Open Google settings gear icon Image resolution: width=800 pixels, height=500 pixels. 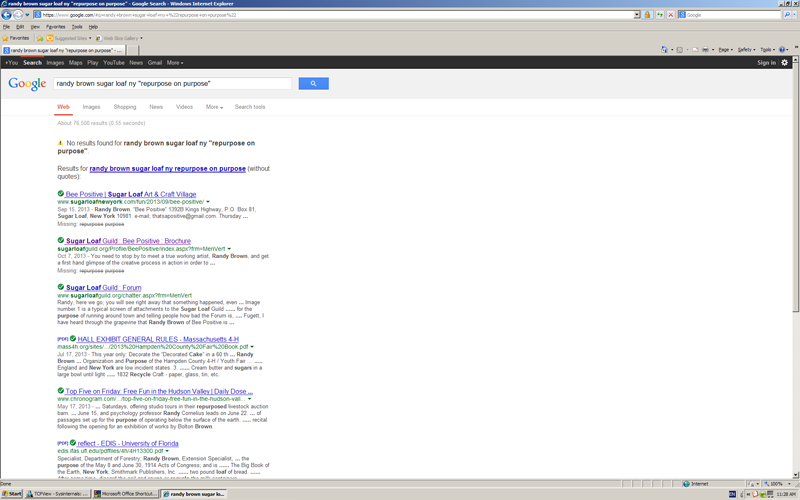[785, 63]
